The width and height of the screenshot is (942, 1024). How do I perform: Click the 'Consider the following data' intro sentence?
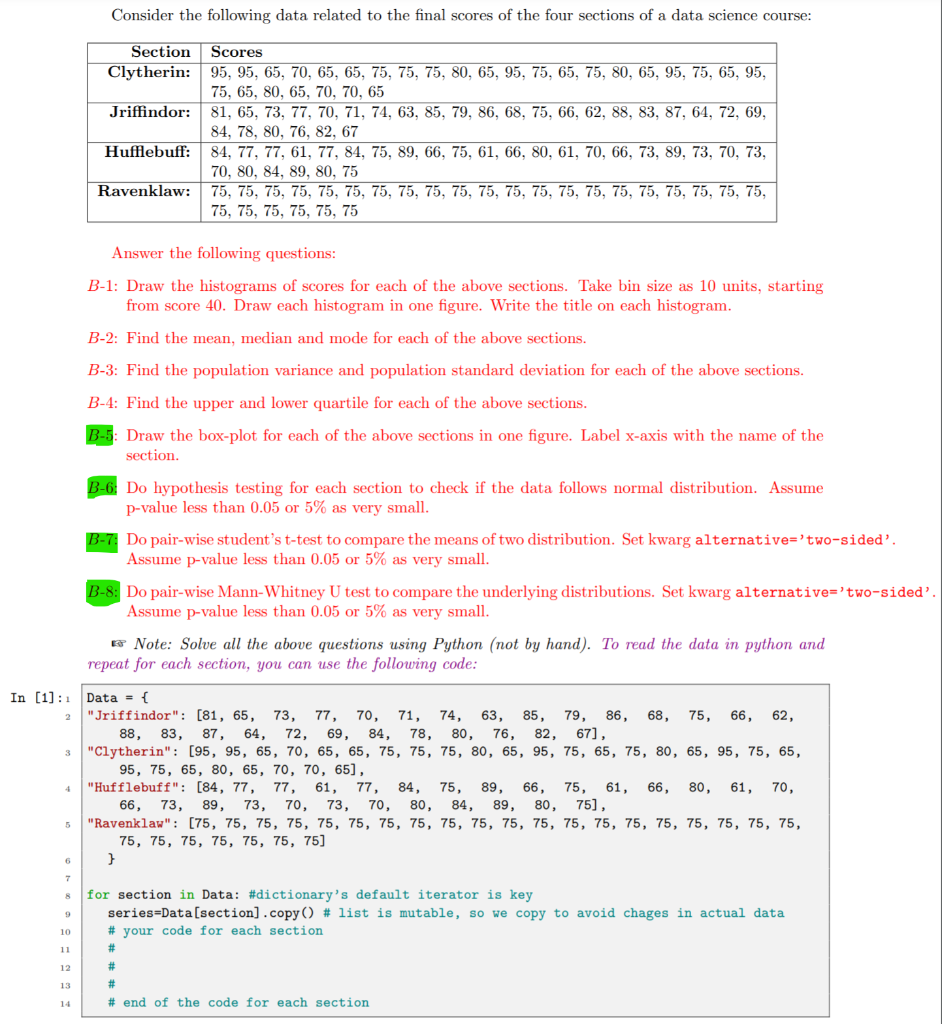(x=461, y=16)
